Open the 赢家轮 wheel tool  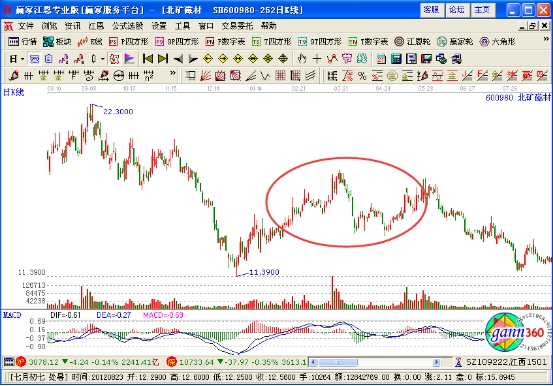(455, 42)
